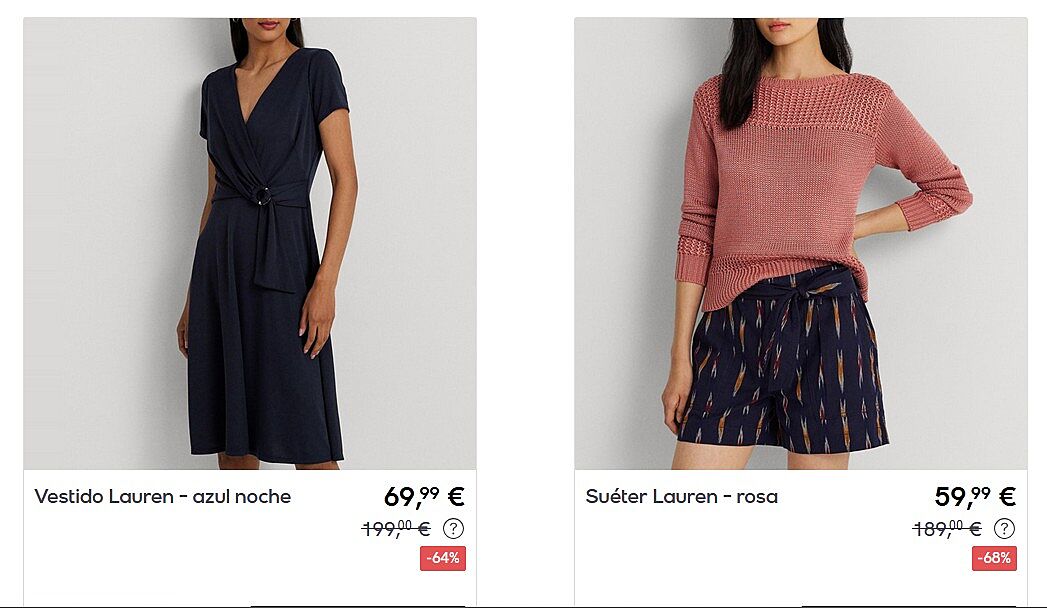
Task: Click the help icon beside 199,00 € price
Action: (x=453, y=529)
